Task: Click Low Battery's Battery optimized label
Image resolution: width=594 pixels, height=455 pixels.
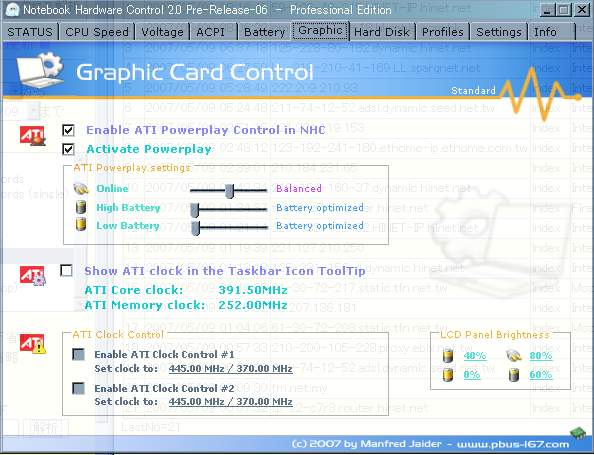Action: pos(320,226)
